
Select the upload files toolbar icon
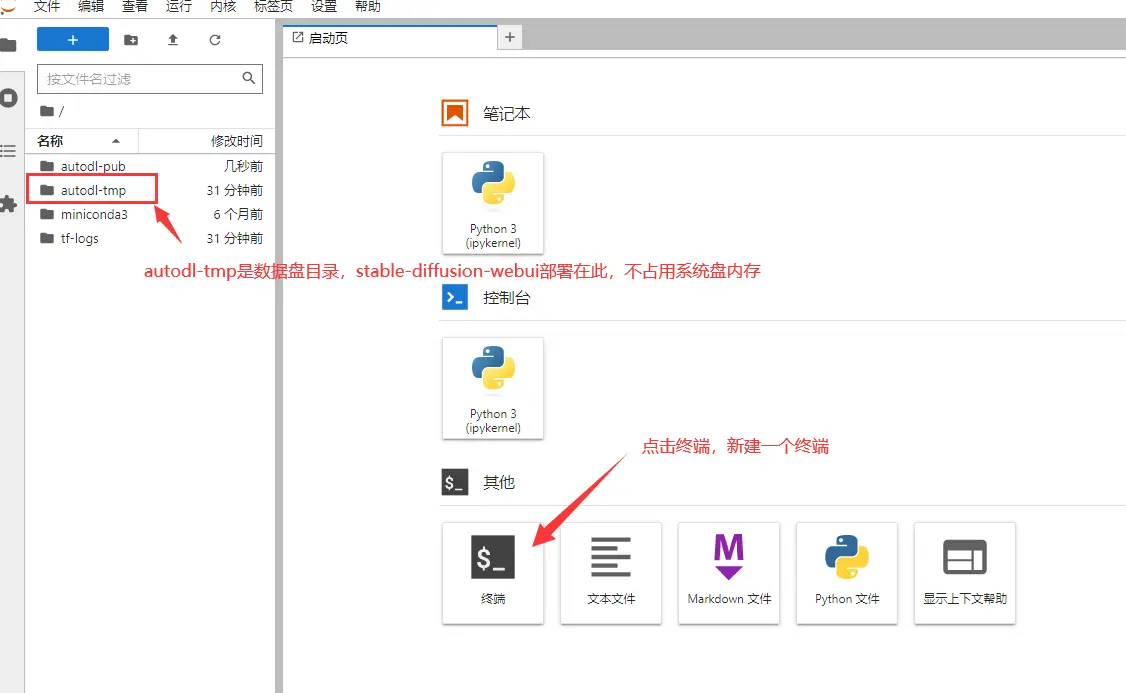click(x=172, y=39)
